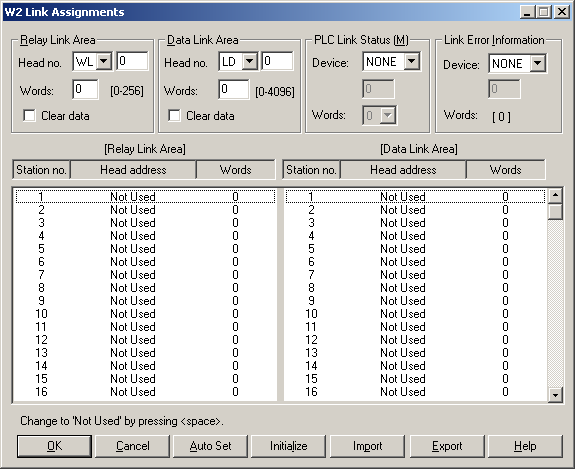Click the Import button

(367, 446)
